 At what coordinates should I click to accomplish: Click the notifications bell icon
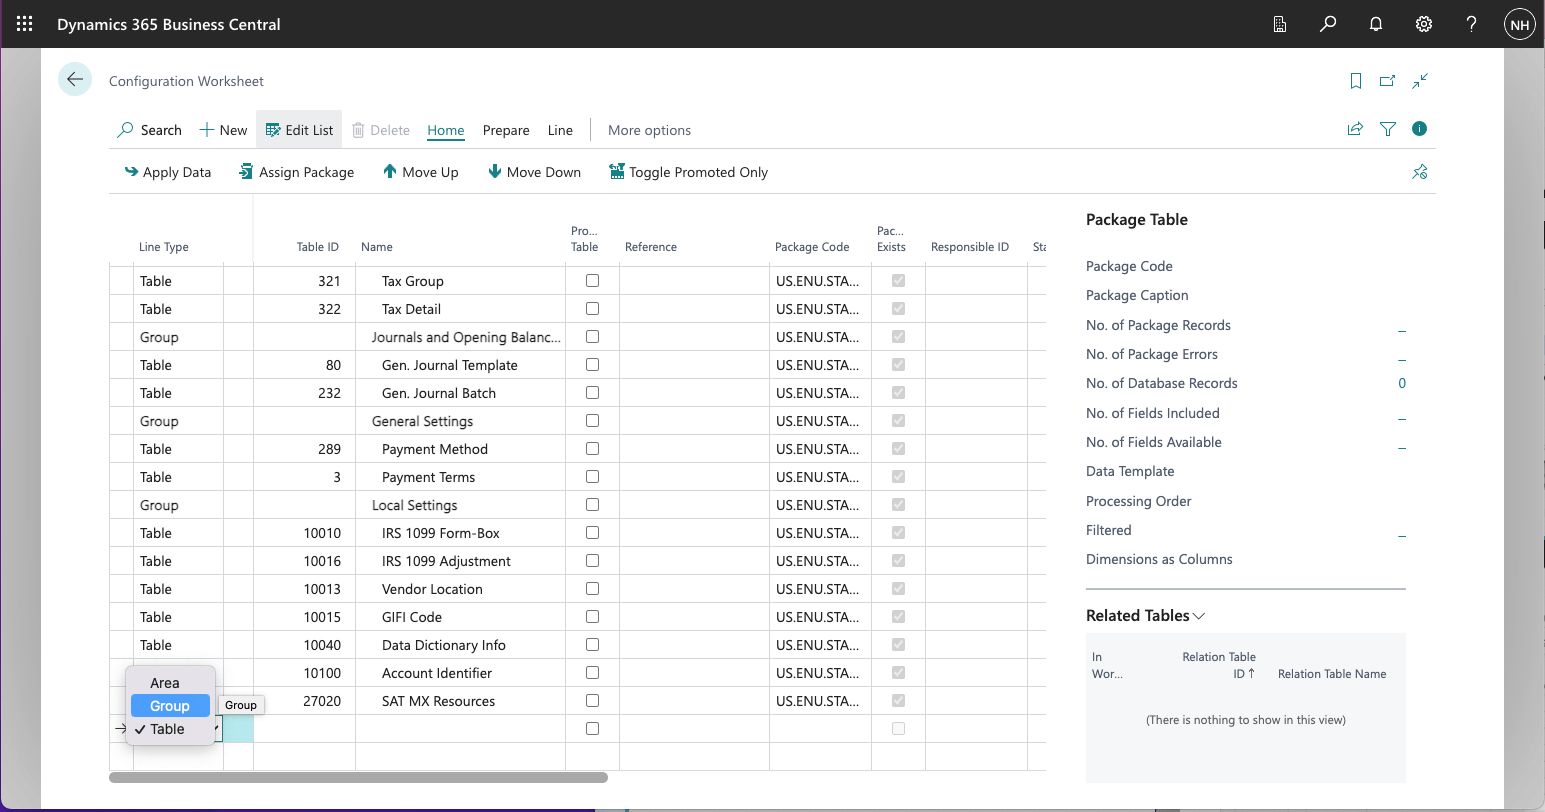click(1376, 24)
